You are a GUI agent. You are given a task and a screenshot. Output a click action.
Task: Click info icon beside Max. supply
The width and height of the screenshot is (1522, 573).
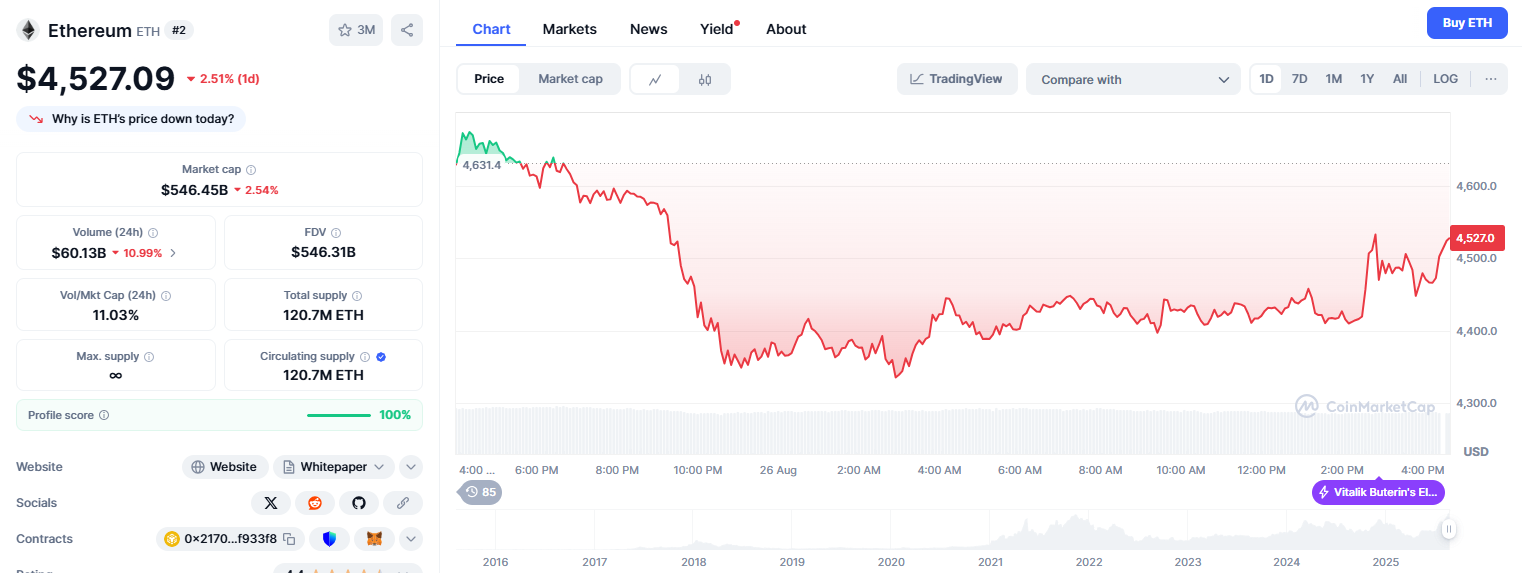click(149, 357)
